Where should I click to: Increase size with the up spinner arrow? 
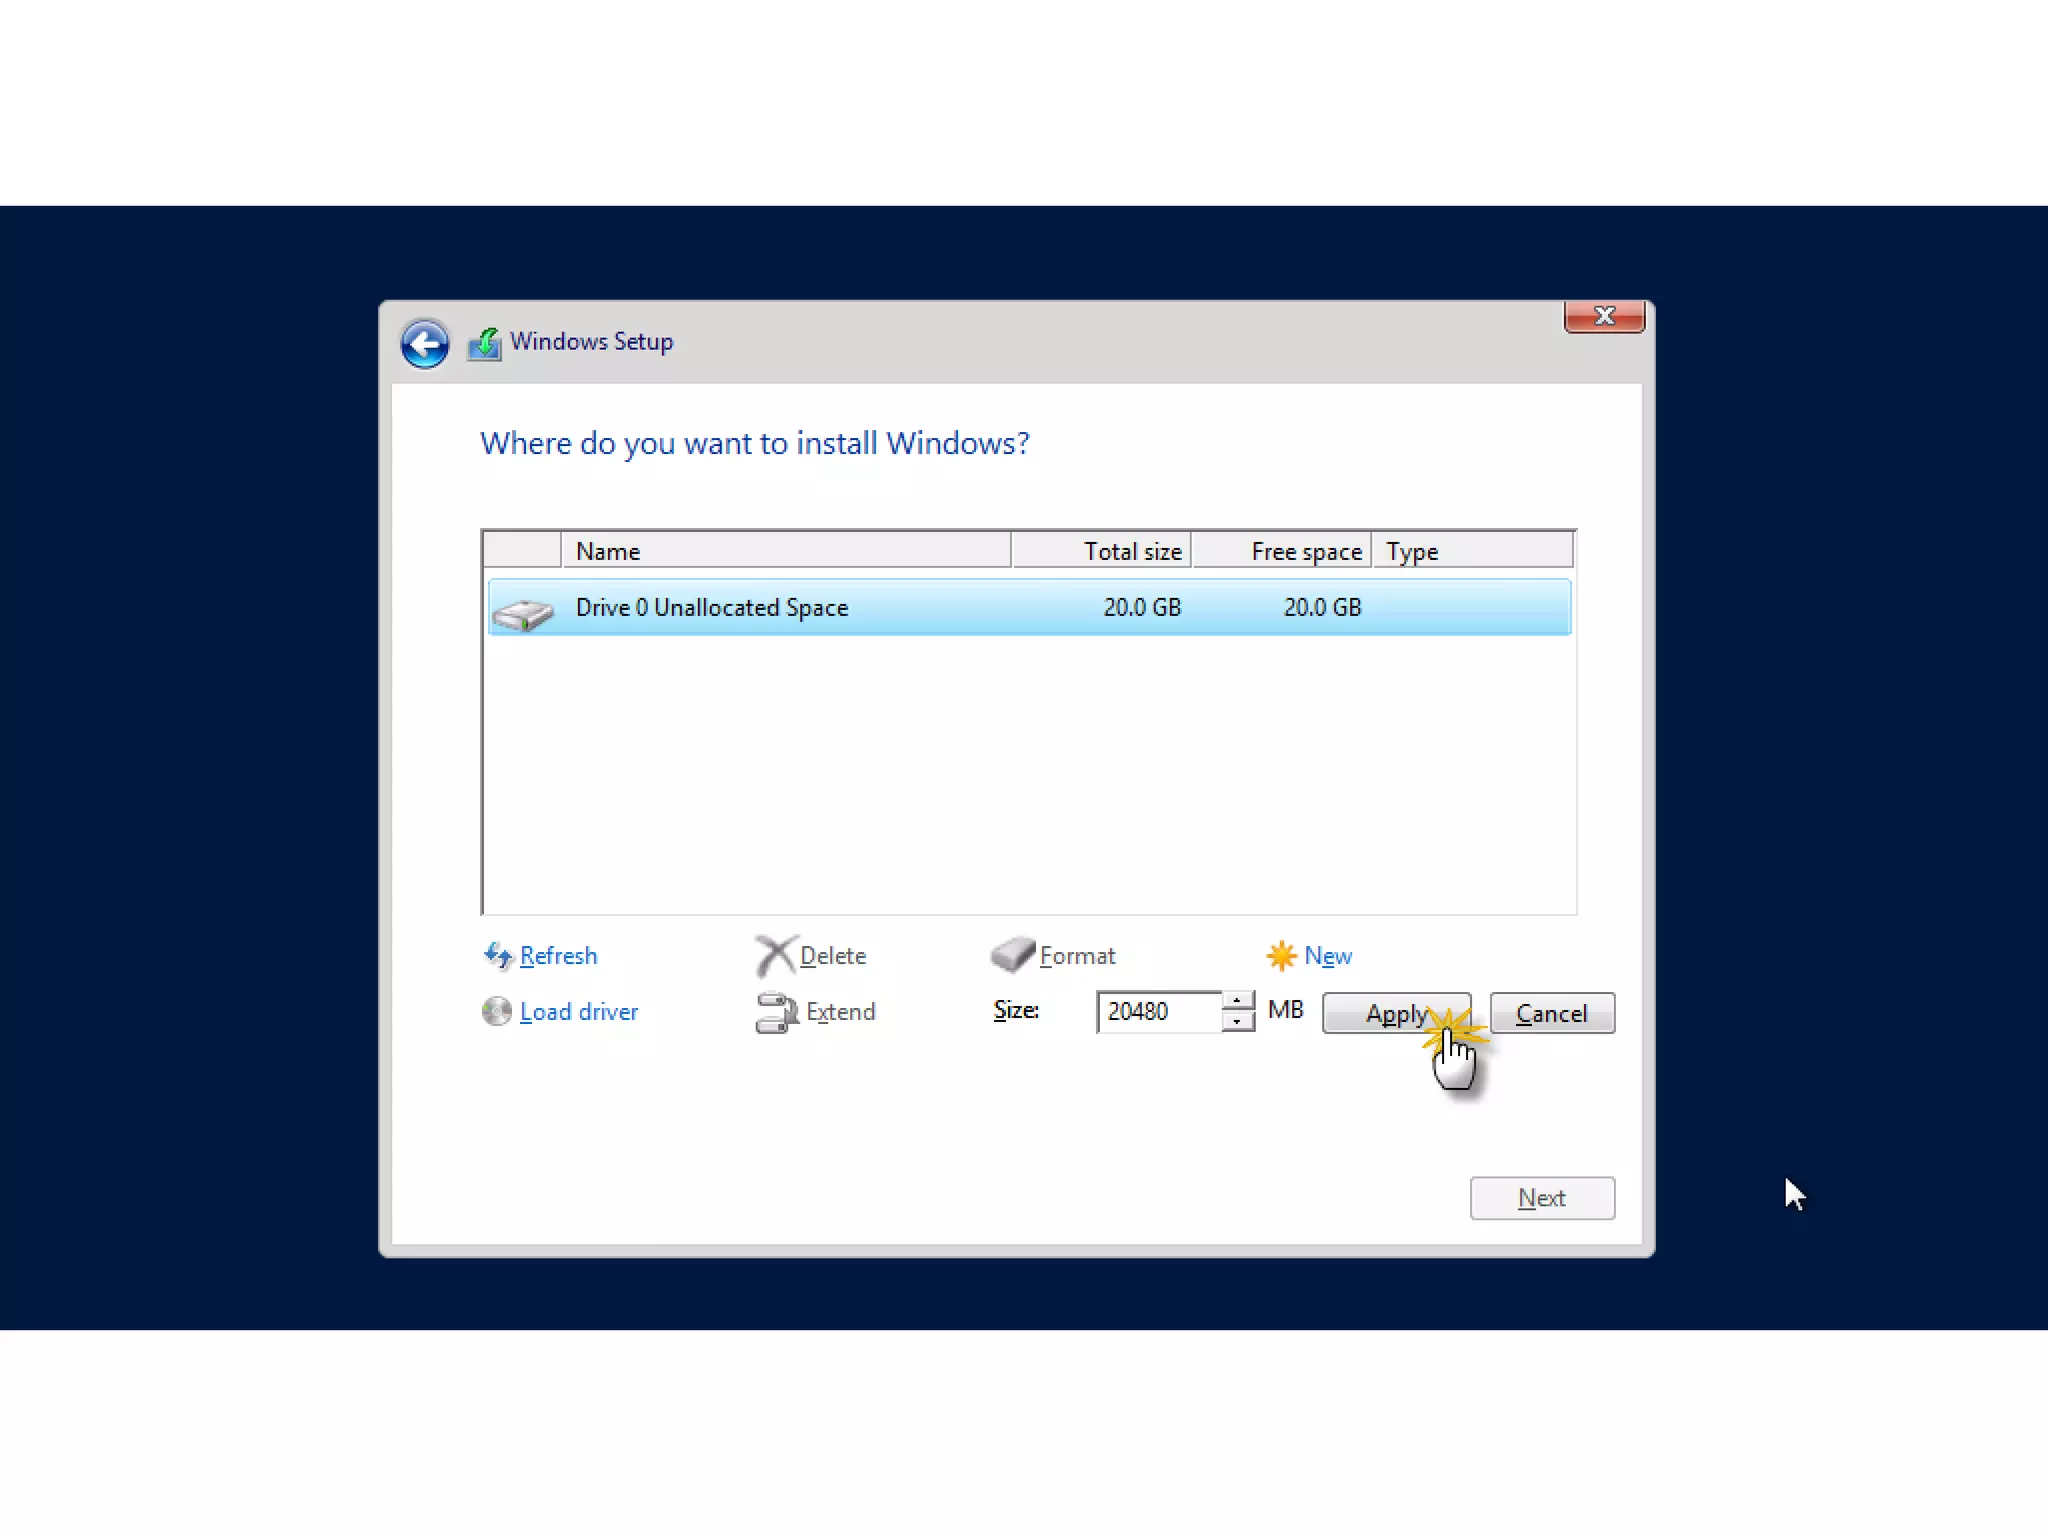[1238, 1001]
